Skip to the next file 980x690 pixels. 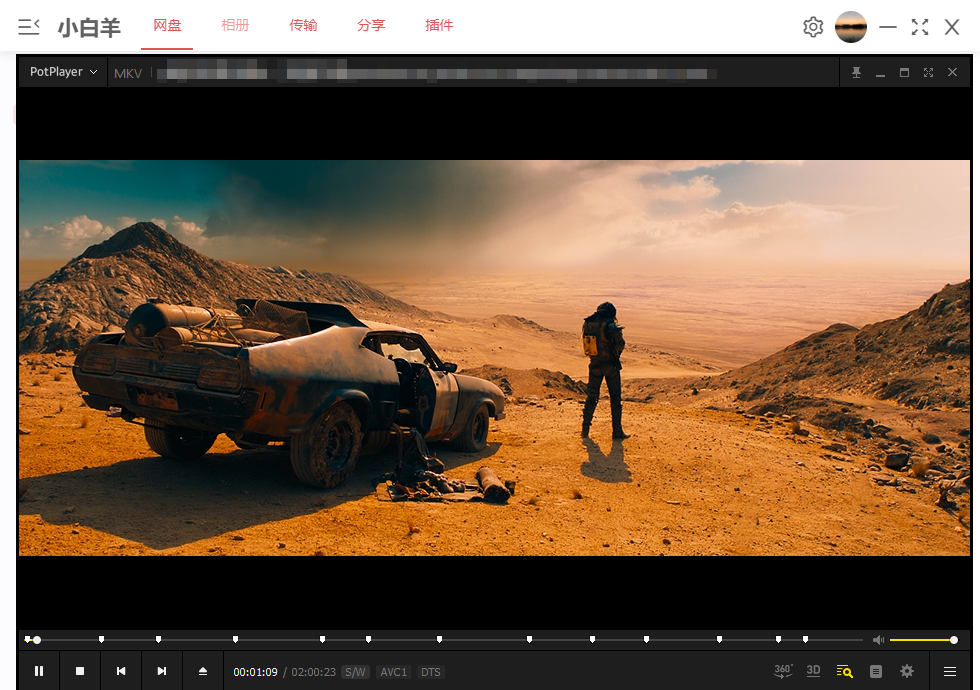coord(162,671)
